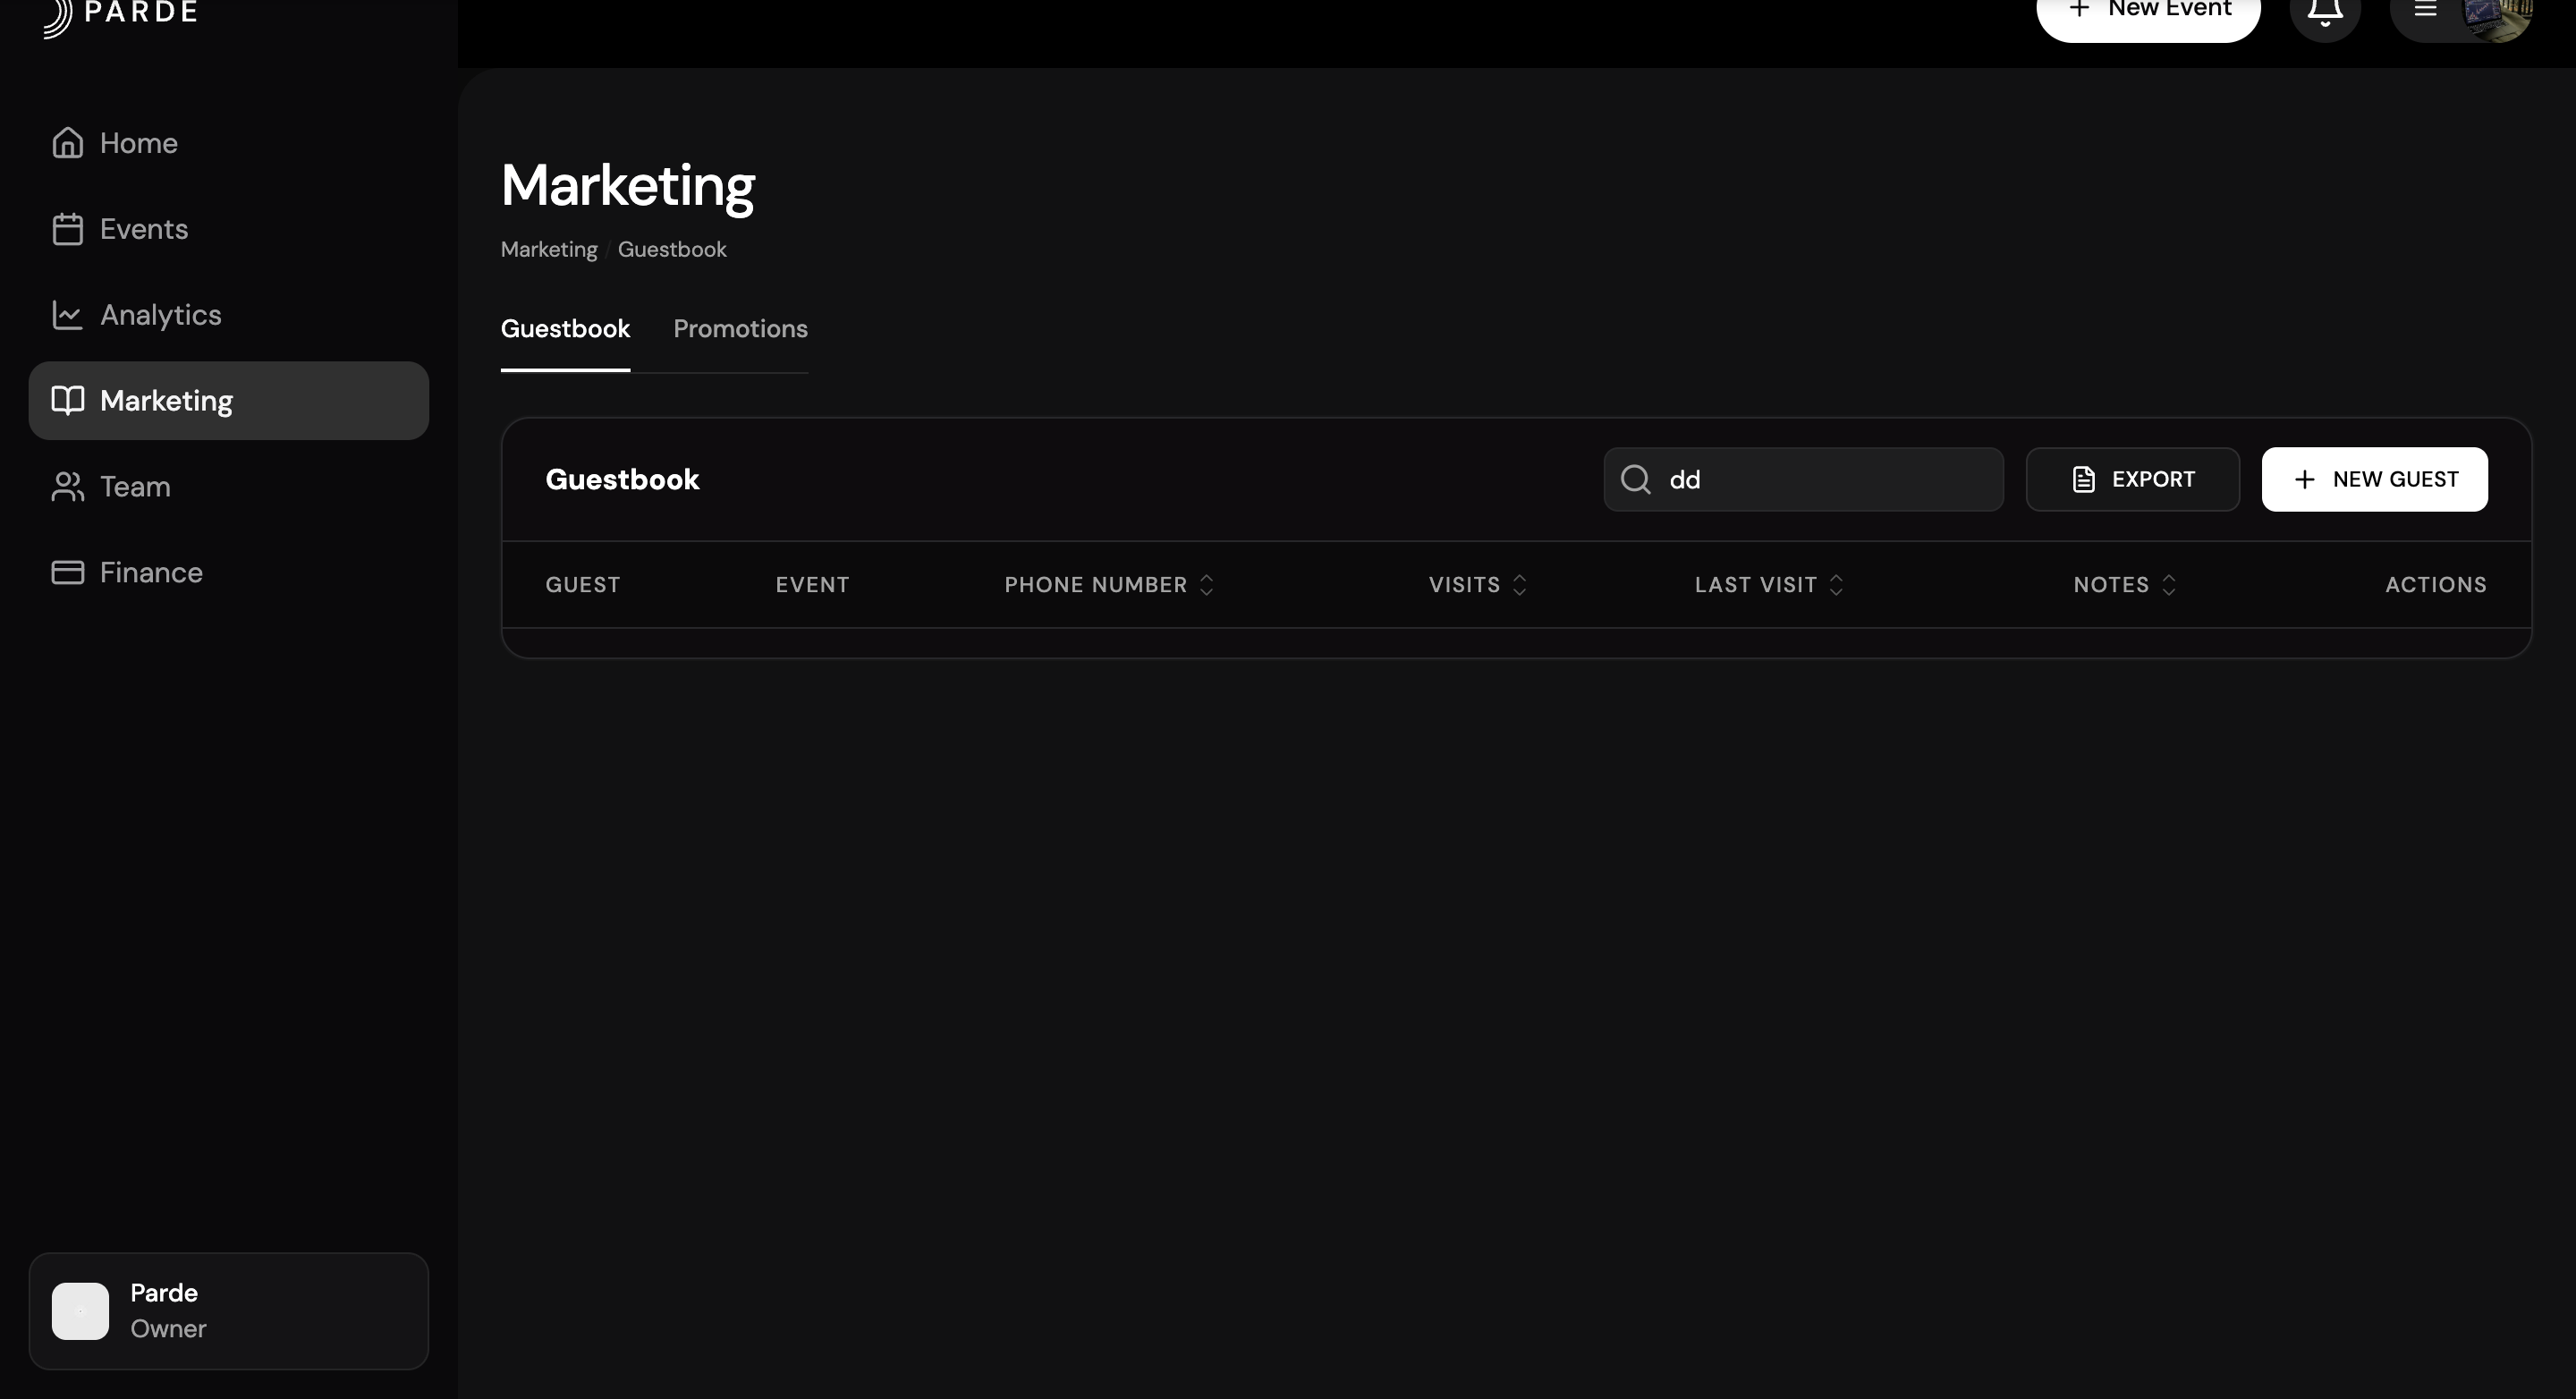This screenshot has height=1399, width=2576.
Task: Click the Home house icon in sidebar
Action: pos(67,143)
